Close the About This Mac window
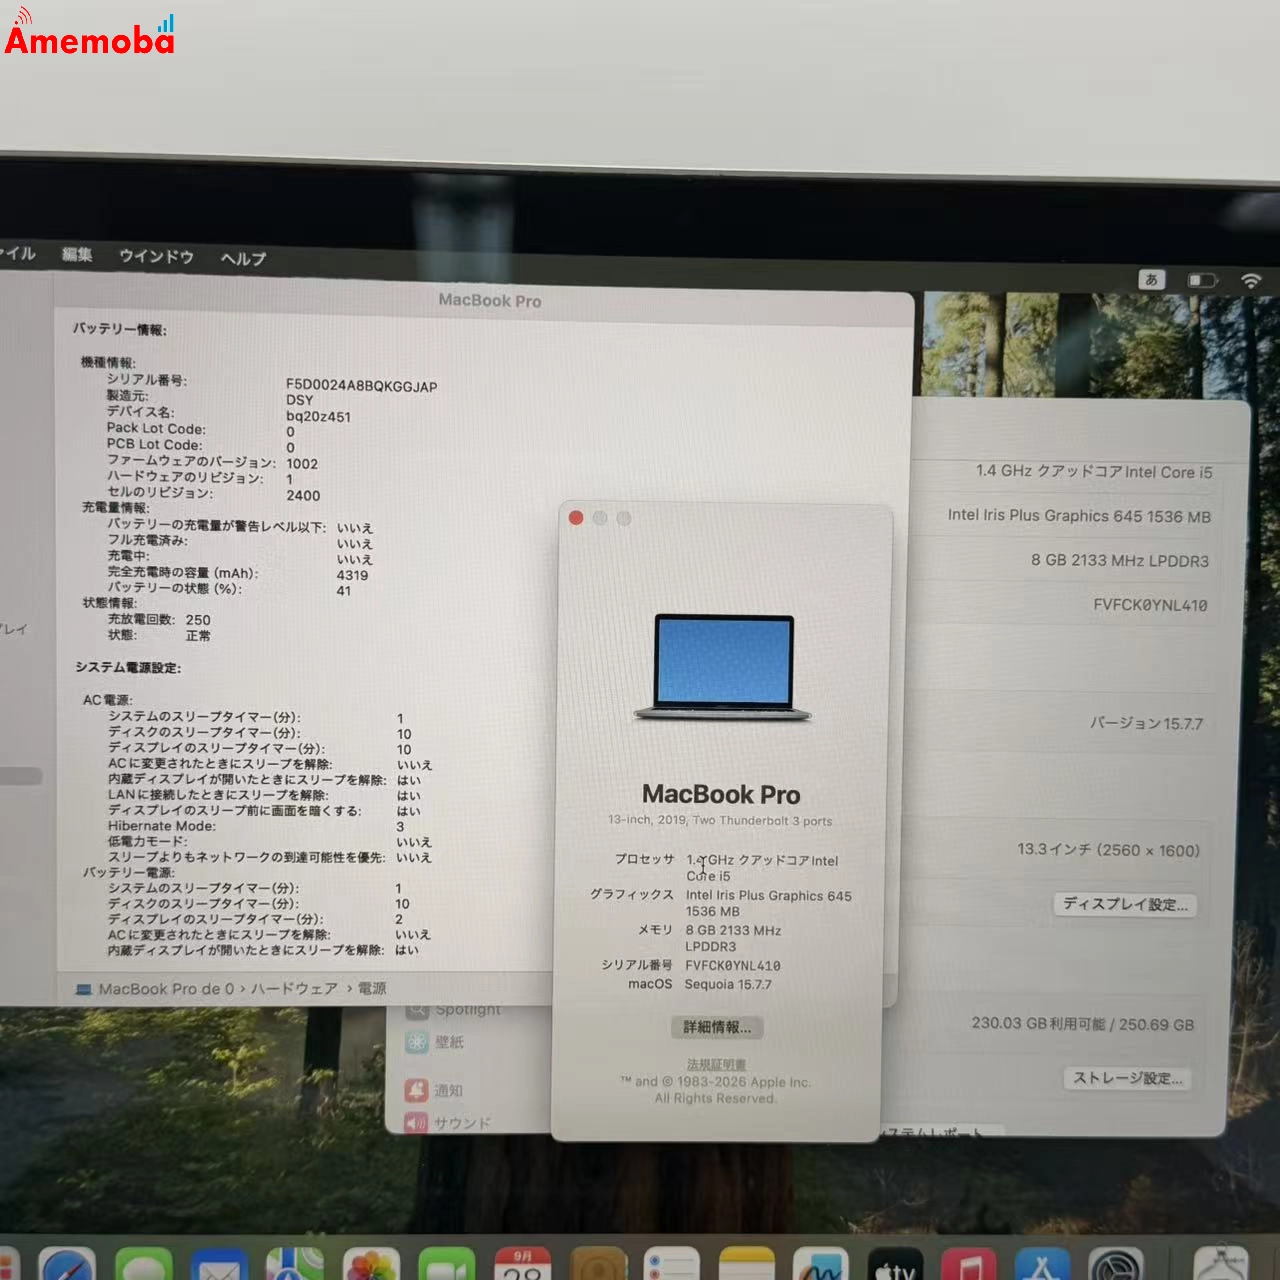The height and width of the screenshot is (1280, 1280). pyautogui.click(x=576, y=518)
